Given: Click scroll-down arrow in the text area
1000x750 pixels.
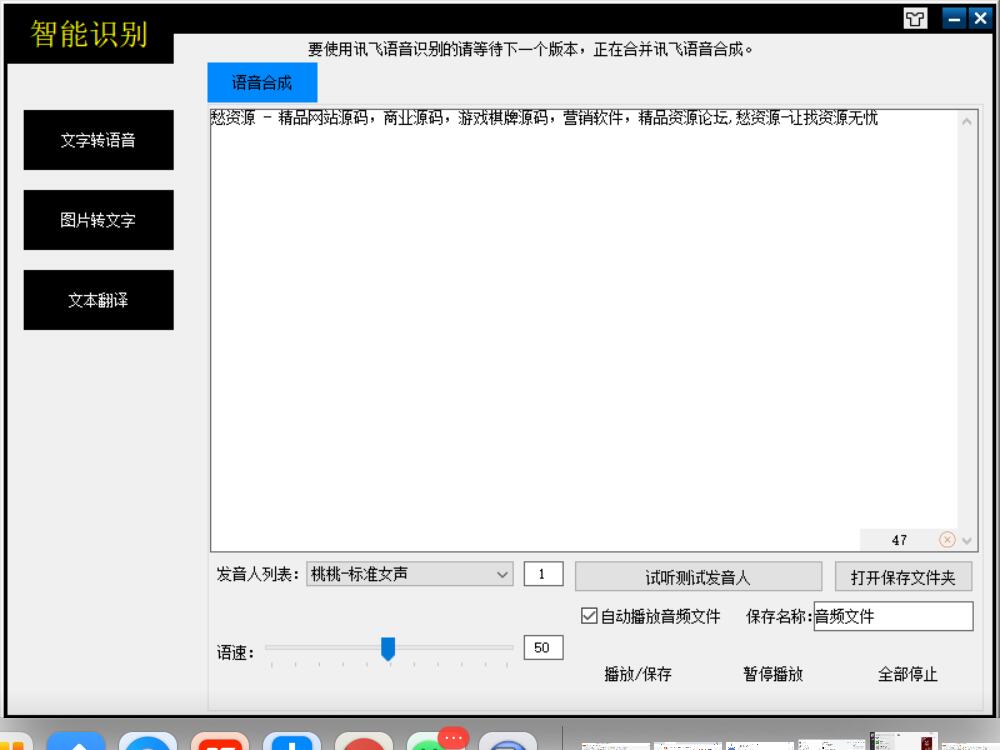Looking at the screenshot, I should point(966,540).
